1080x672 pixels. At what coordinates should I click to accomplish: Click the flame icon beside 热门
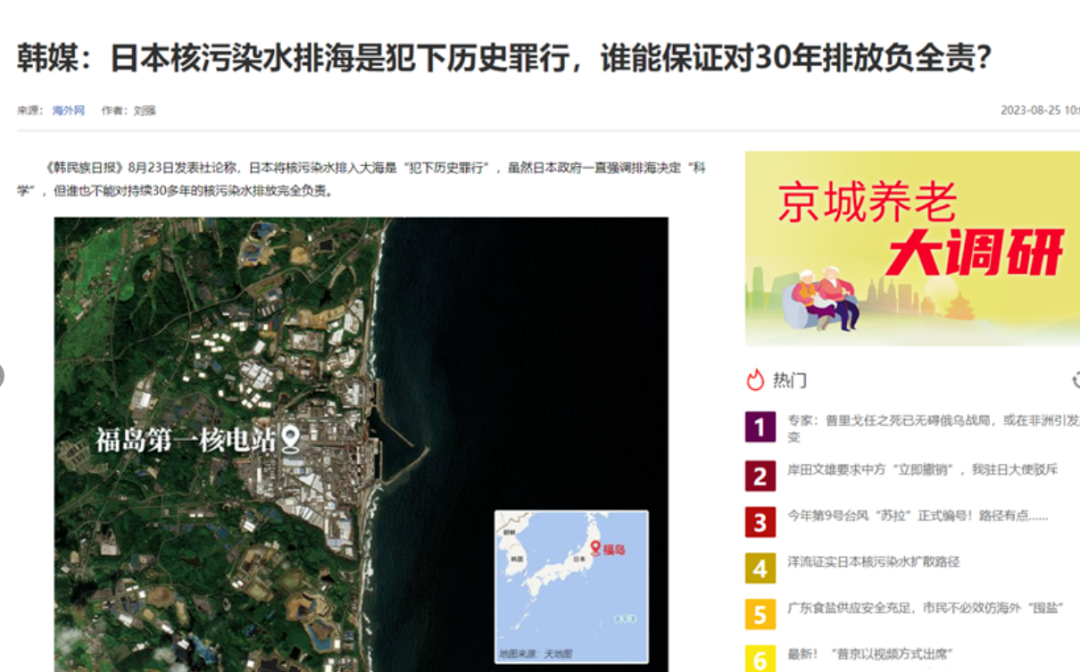pos(756,380)
